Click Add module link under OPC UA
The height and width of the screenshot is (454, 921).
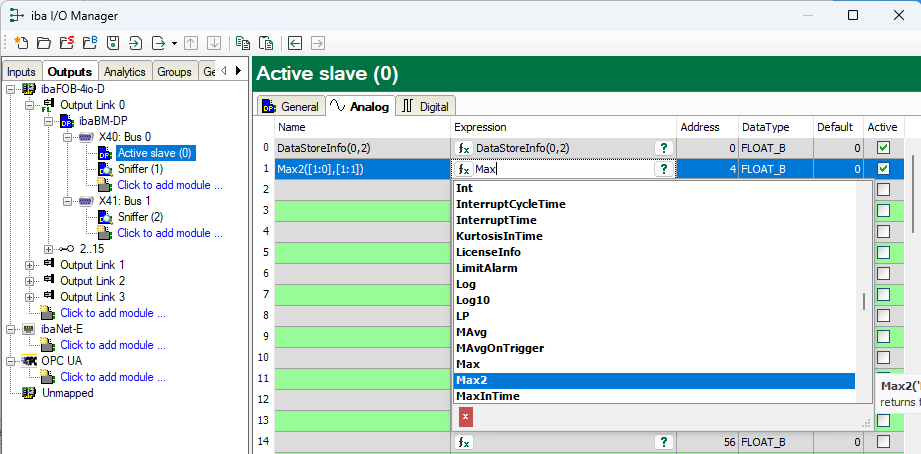[113, 377]
